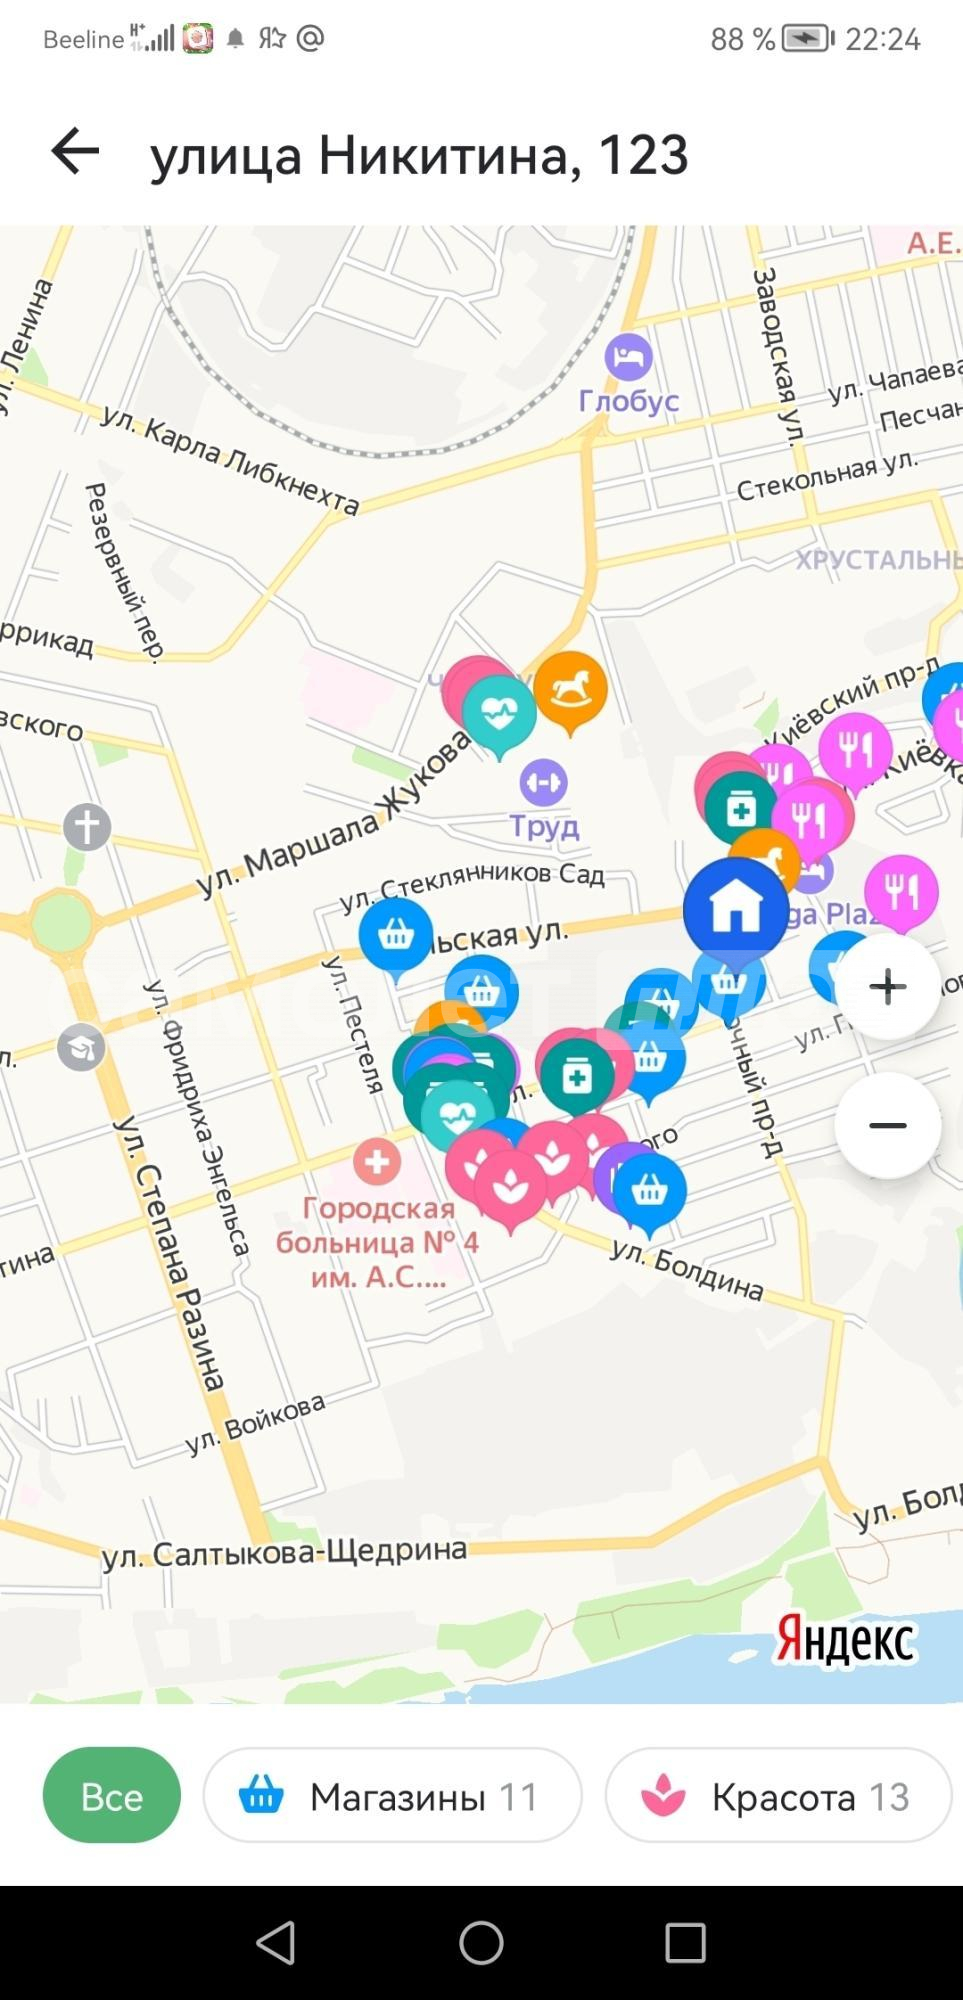Select the Все filter chip
963x2000 pixels.
tap(112, 1796)
